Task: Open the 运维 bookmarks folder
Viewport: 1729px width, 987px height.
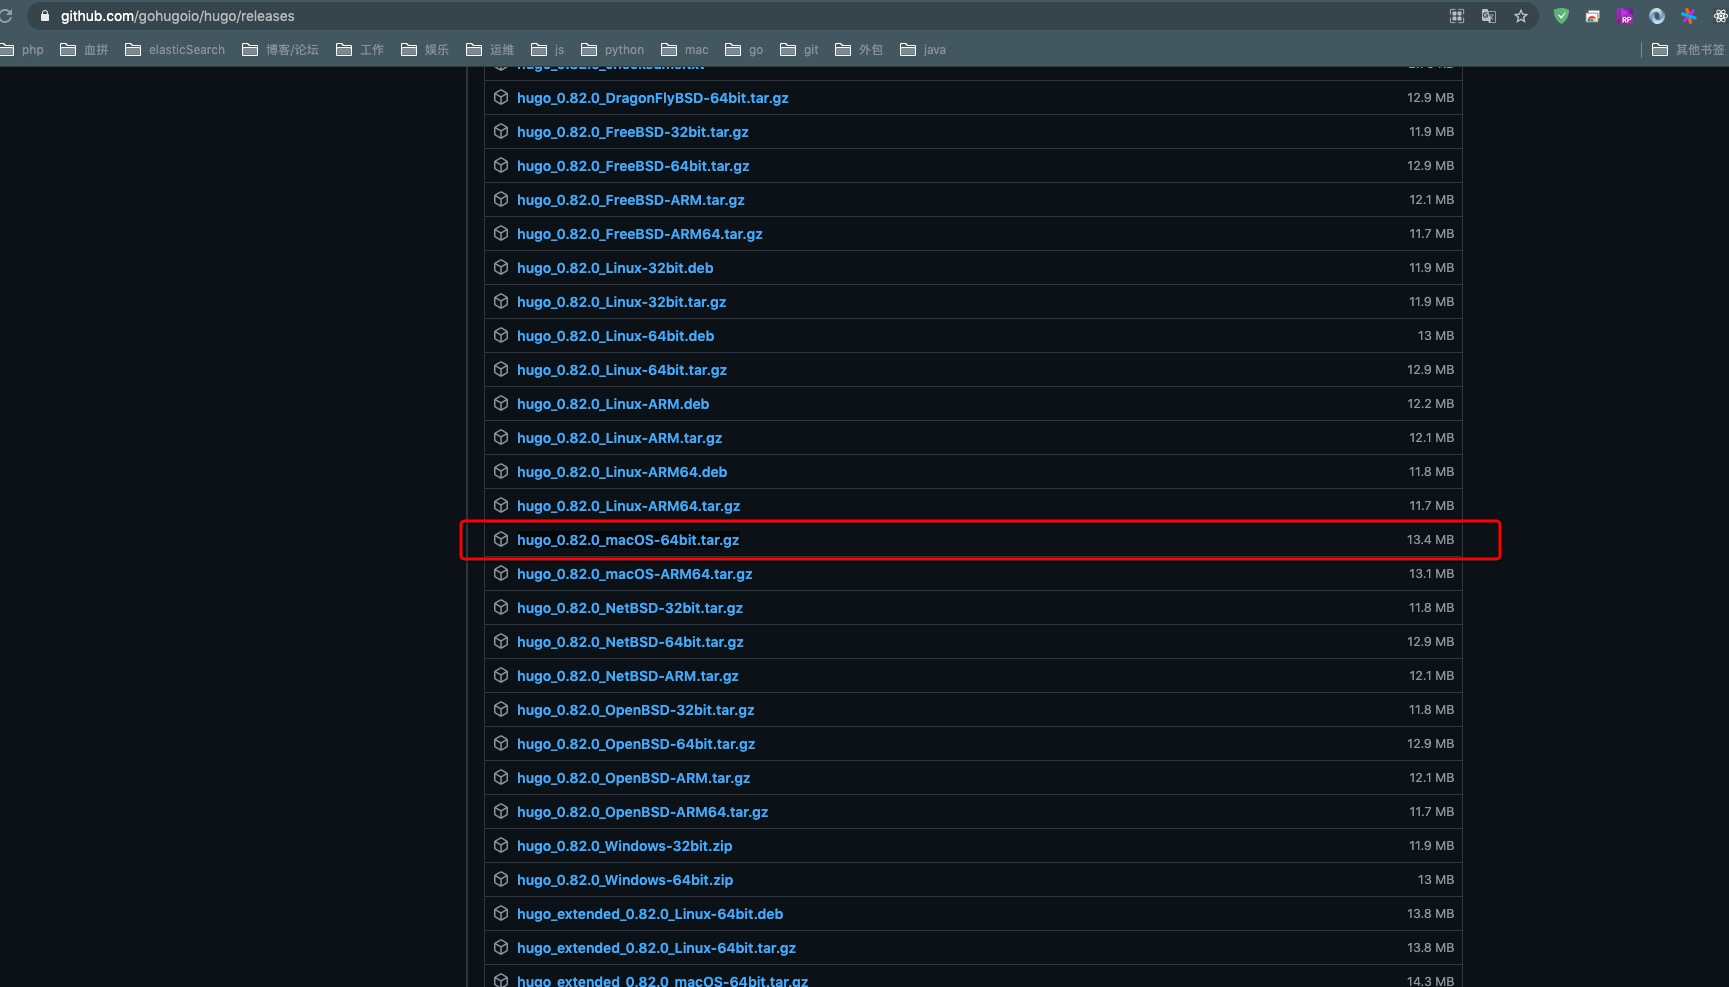Action: 490,49
